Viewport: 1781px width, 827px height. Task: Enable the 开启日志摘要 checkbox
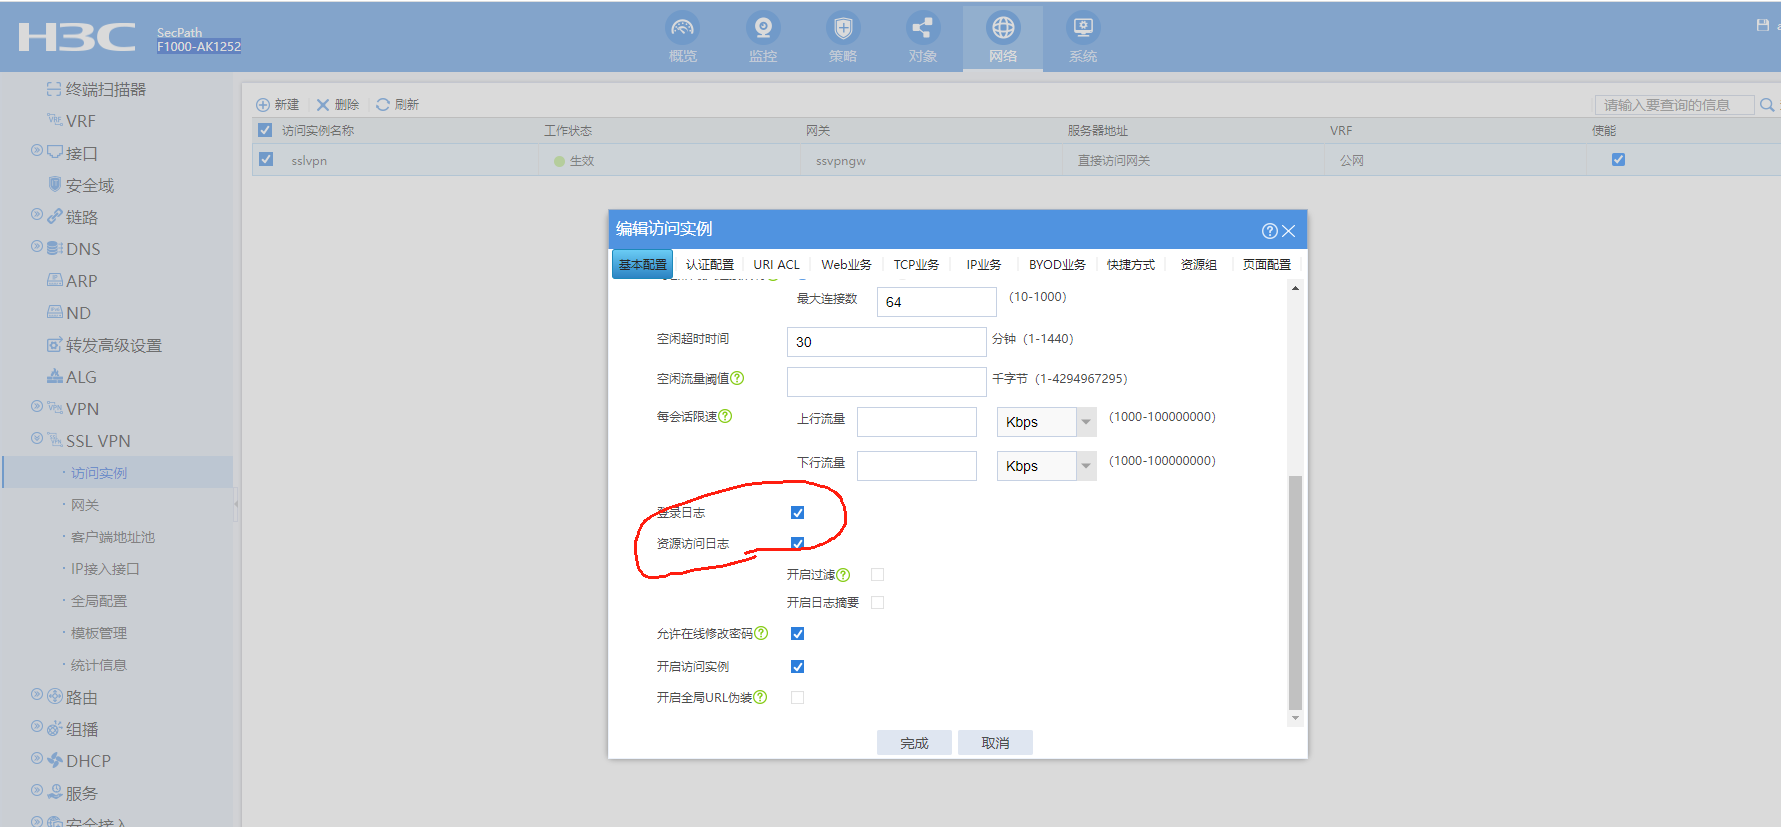pos(877,602)
